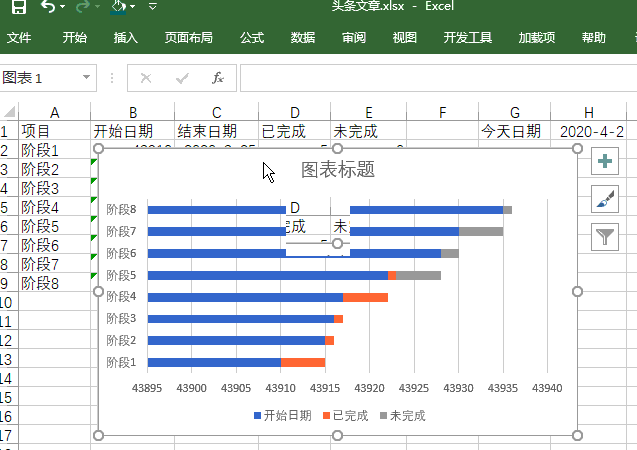Select column H header

(x=588, y=112)
